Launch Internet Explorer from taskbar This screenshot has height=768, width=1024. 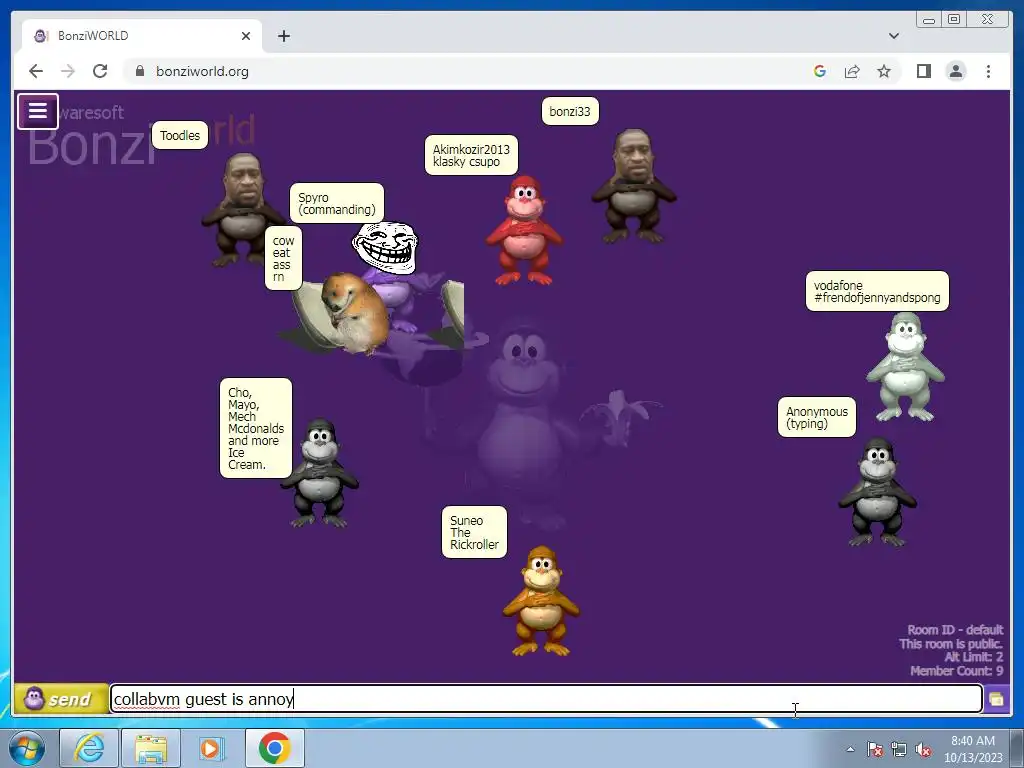pyautogui.click(x=89, y=748)
